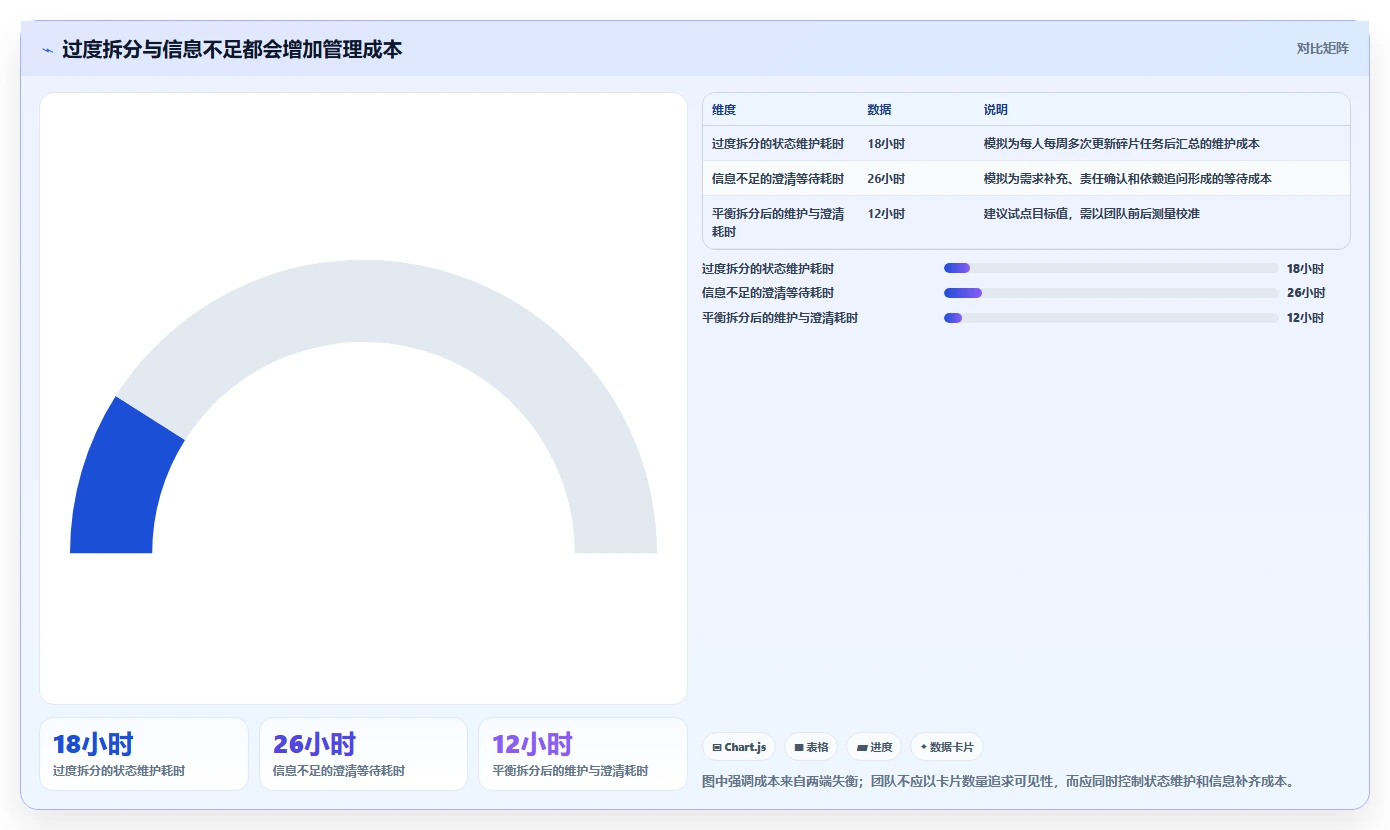Click the 18小时 value in the table
This screenshot has height=830, width=1390.
886,144
